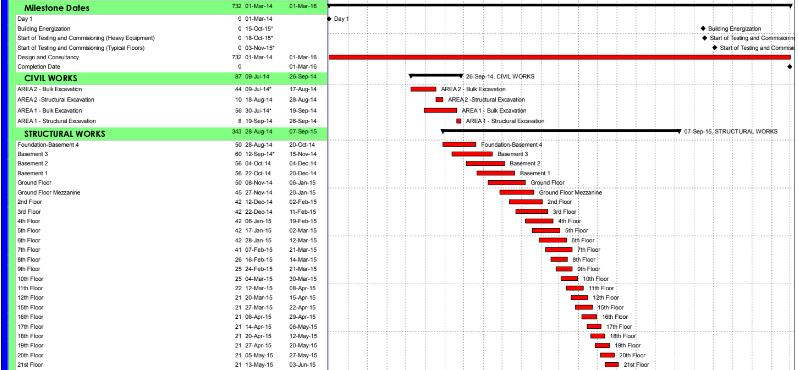The height and width of the screenshot is (370, 798).
Task: Click the Completion Date milestone diamond
Action: coord(790,67)
